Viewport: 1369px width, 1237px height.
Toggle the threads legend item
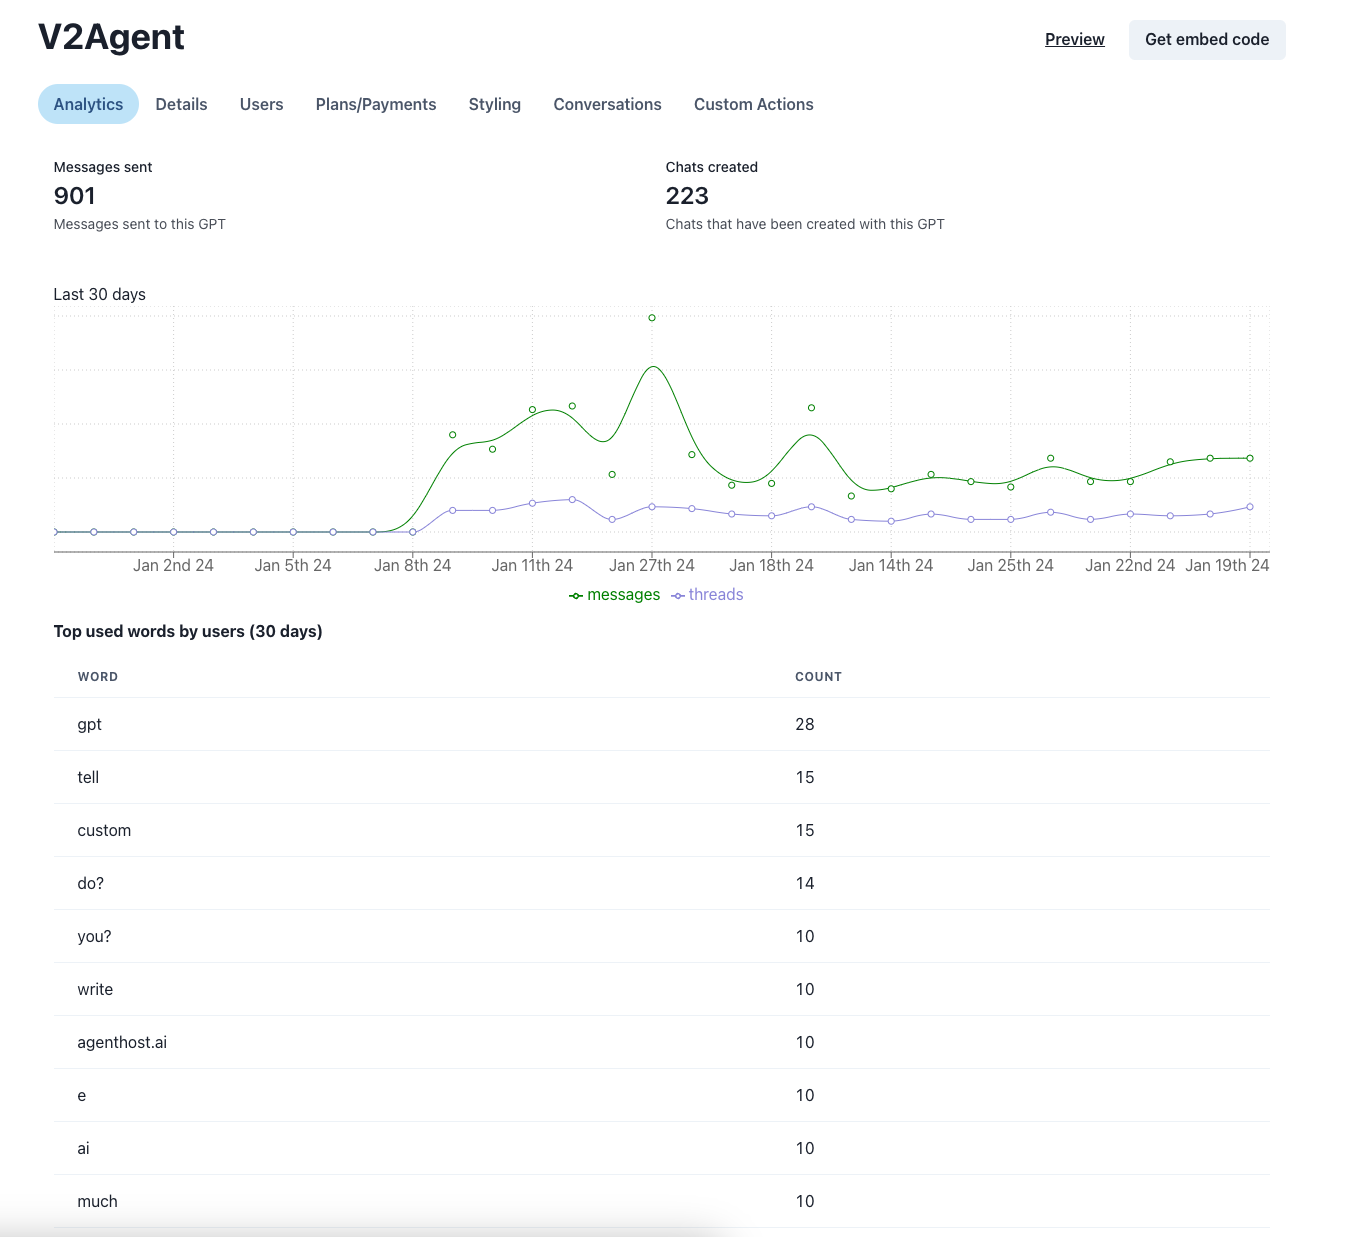(707, 595)
